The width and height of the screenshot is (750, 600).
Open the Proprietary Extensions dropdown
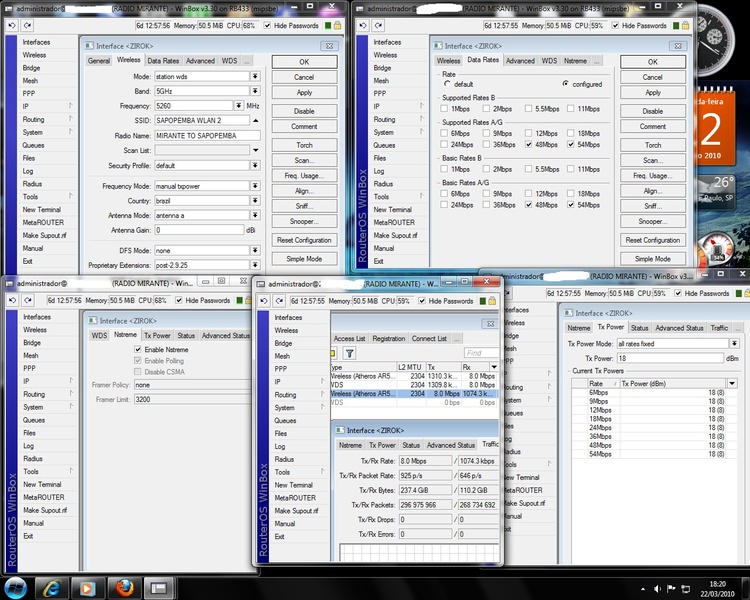click(255, 265)
